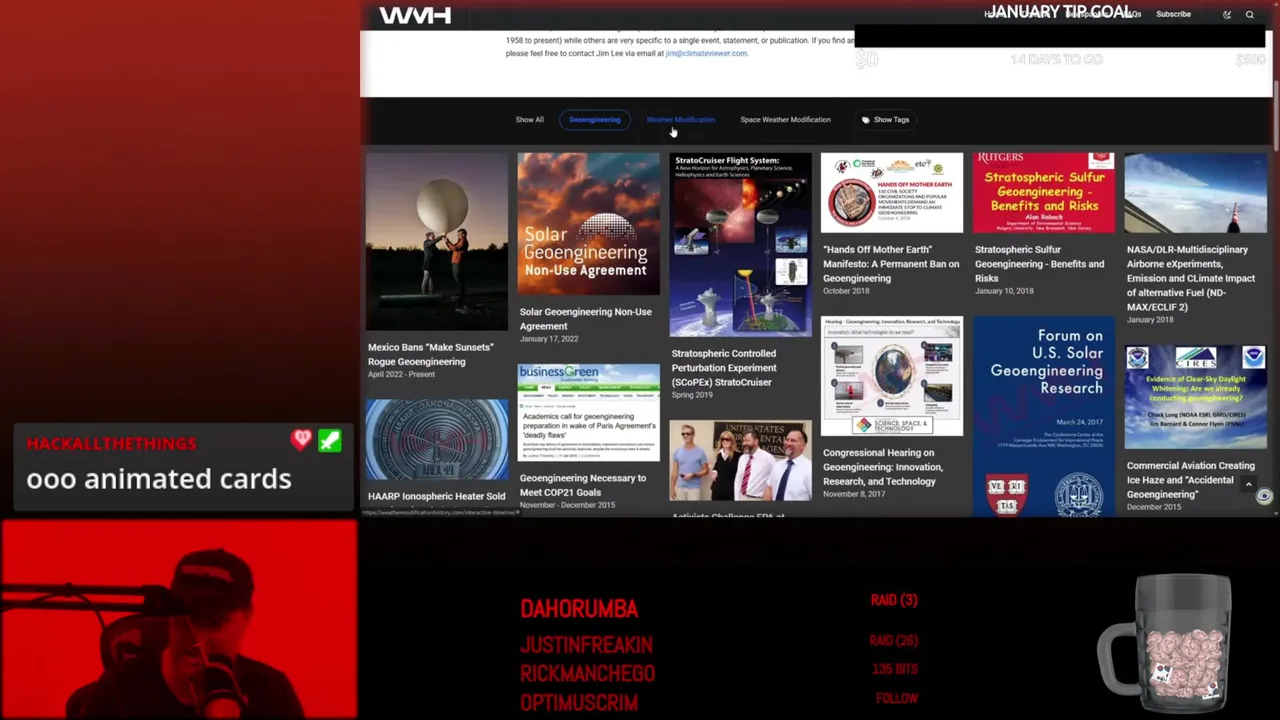
Task: Click 'Commercial Aviation Creating Ice Haze' title
Action: 1190,480
